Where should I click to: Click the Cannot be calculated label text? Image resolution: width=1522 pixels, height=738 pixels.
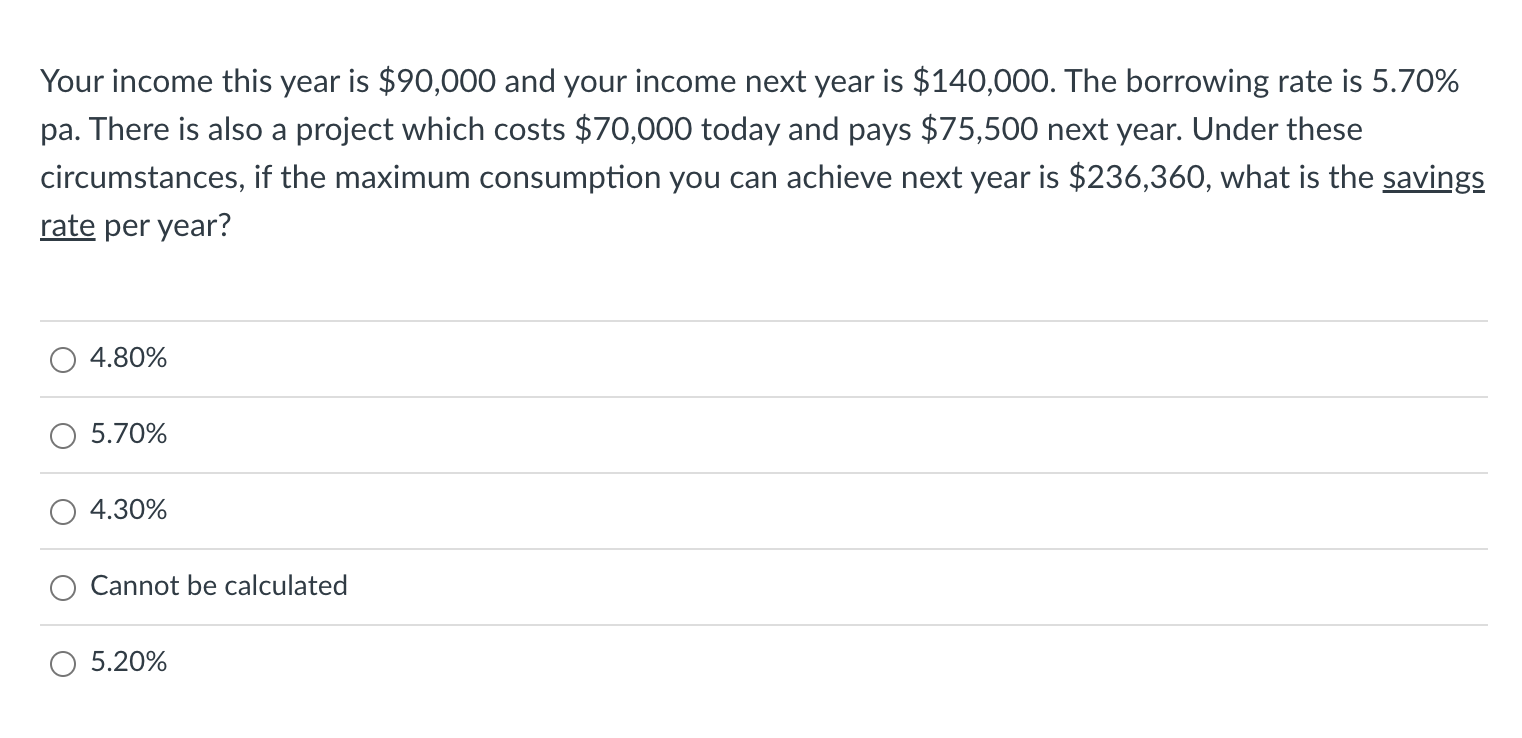click(x=218, y=586)
